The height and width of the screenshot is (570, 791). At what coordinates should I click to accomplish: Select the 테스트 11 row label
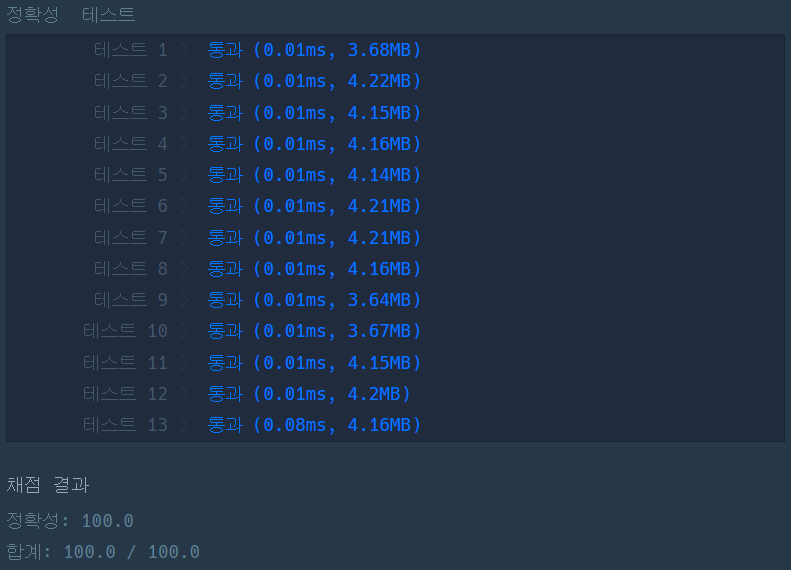click(125, 363)
